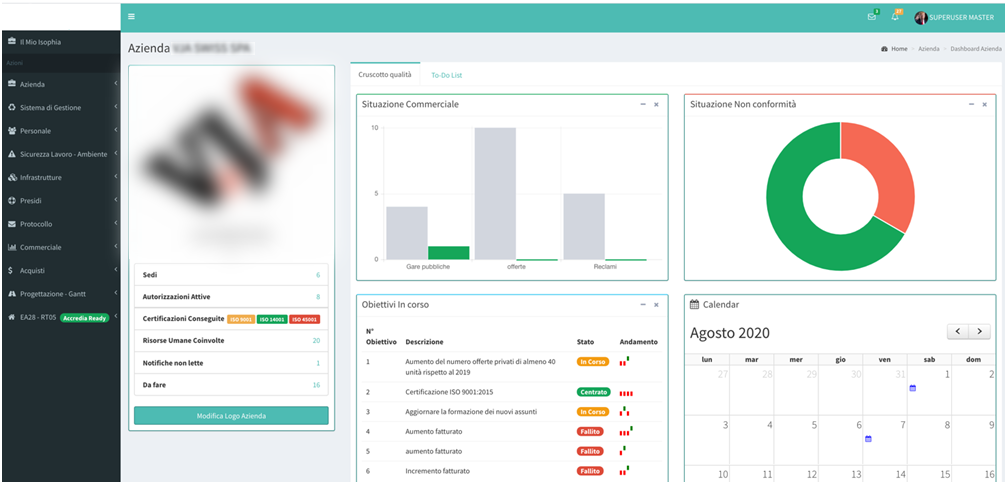Click the Modifica Logo Azienda button
Screen dimensions: 1007x484
[231, 415]
